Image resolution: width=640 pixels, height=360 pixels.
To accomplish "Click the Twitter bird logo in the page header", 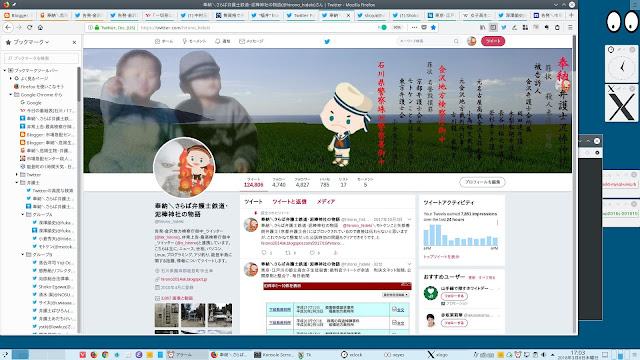I will (327, 41).
